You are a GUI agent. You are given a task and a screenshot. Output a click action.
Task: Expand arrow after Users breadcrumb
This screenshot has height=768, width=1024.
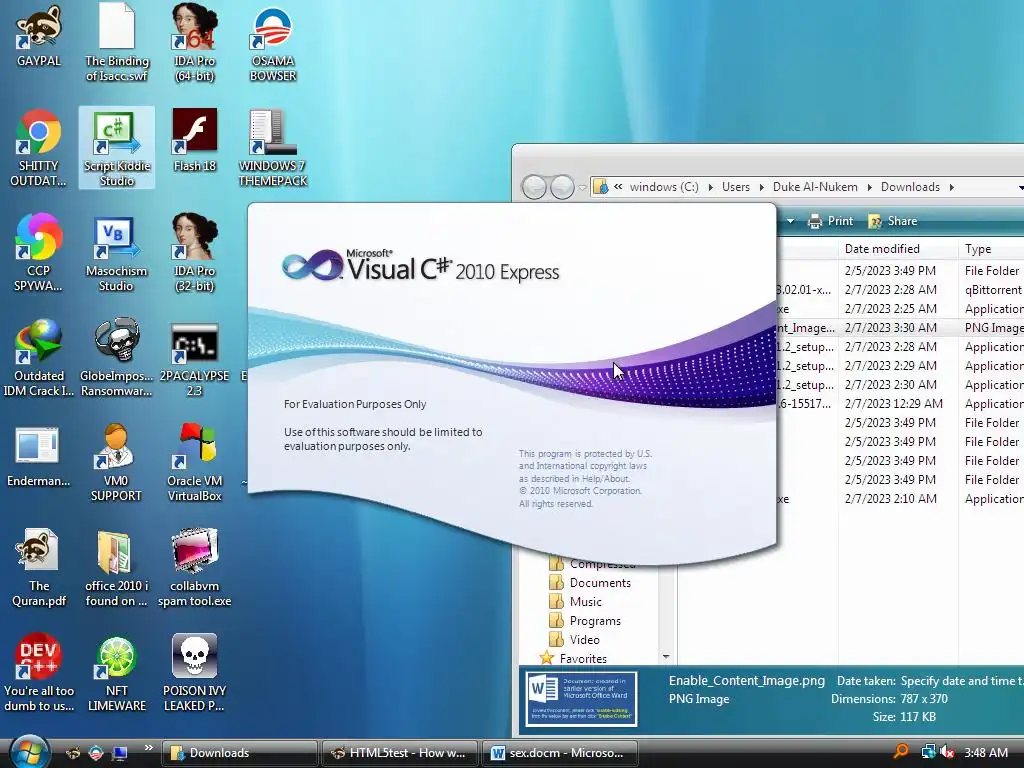[x=761, y=187]
